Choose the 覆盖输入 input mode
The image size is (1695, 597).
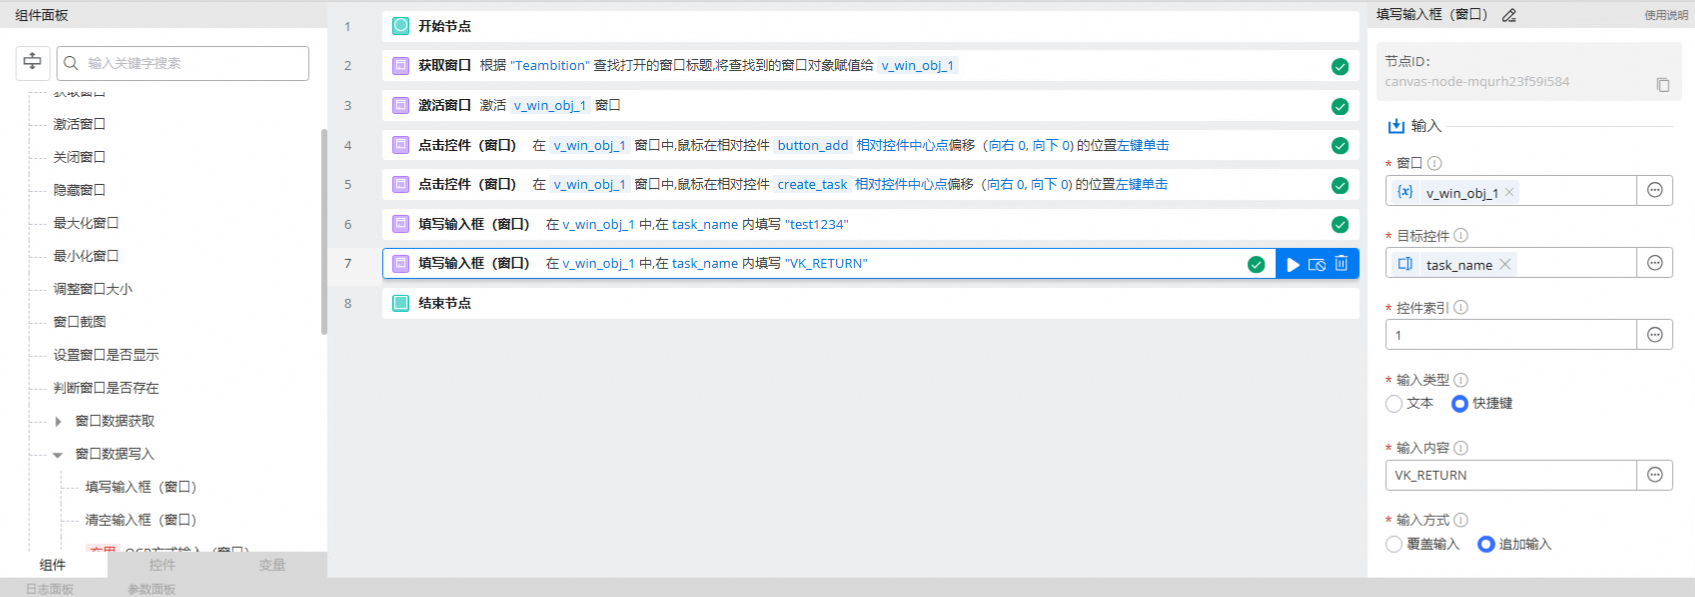coord(1394,544)
